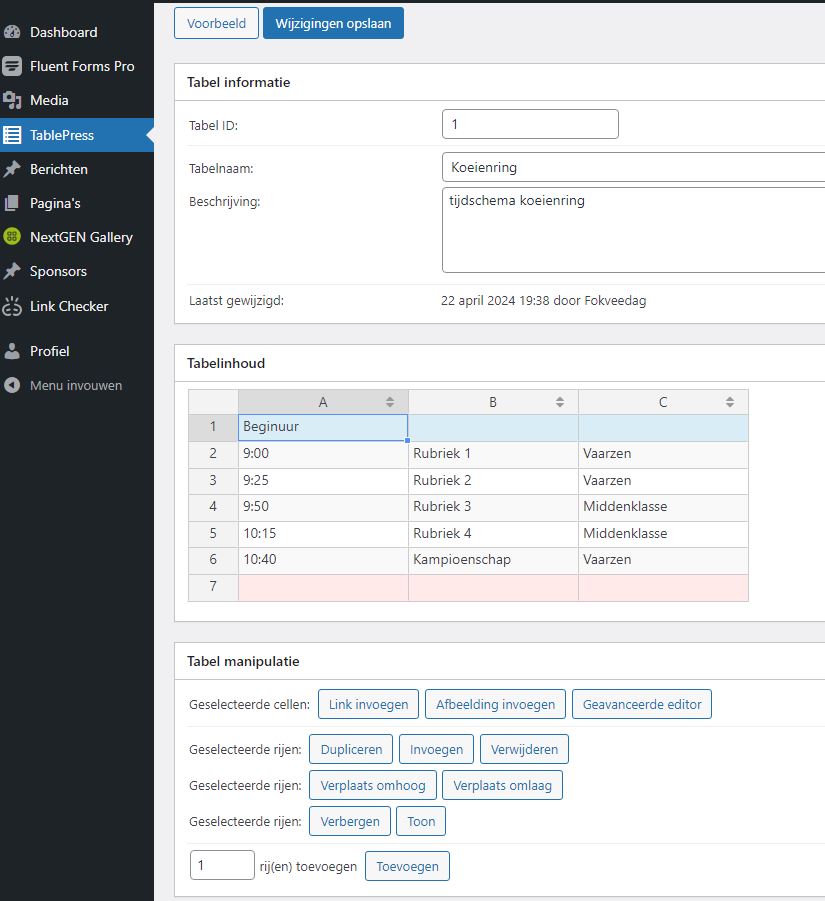This screenshot has height=901, width=825.
Task: Select the Rubriek 1 cell
Action: (493, 454)
